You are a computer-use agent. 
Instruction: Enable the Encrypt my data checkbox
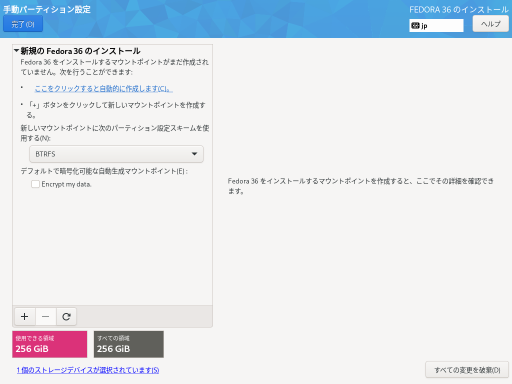[x=35, y=184]
